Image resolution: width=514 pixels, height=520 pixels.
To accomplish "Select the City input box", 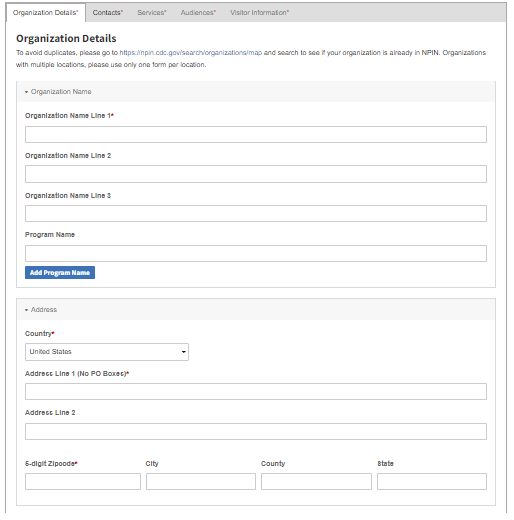I will pos(201,481).
